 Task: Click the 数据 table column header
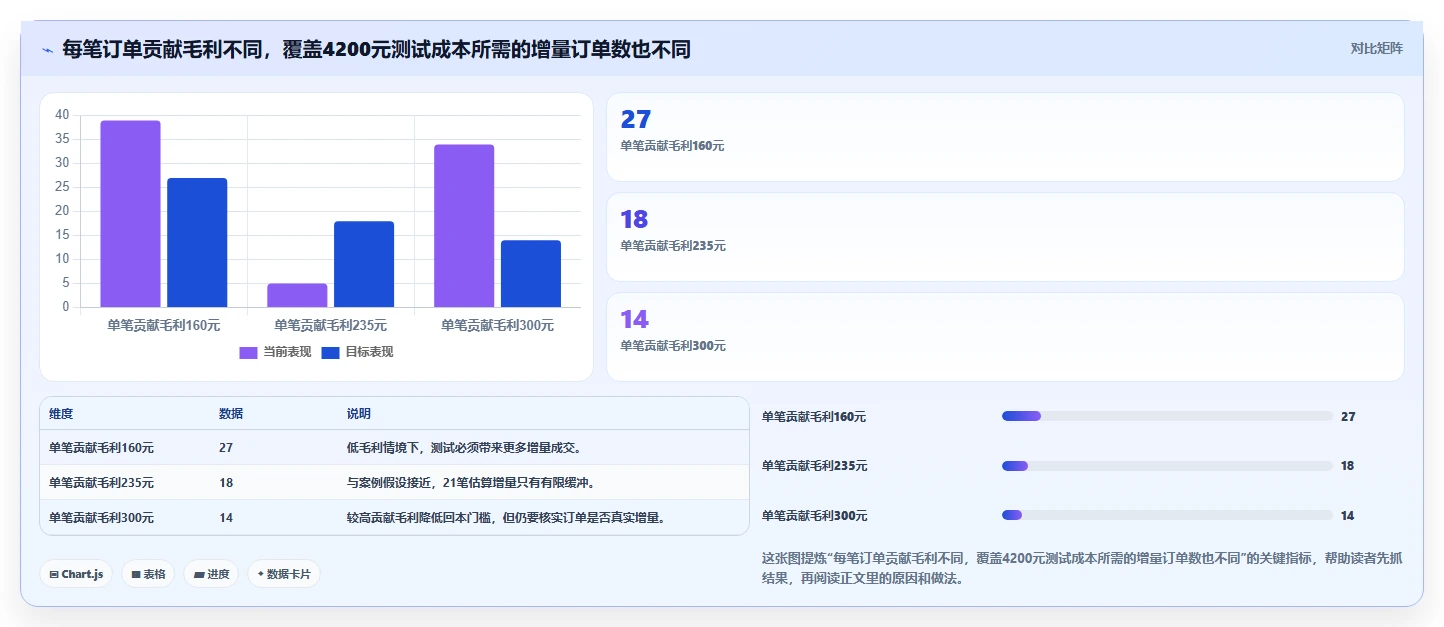point(231,414)
